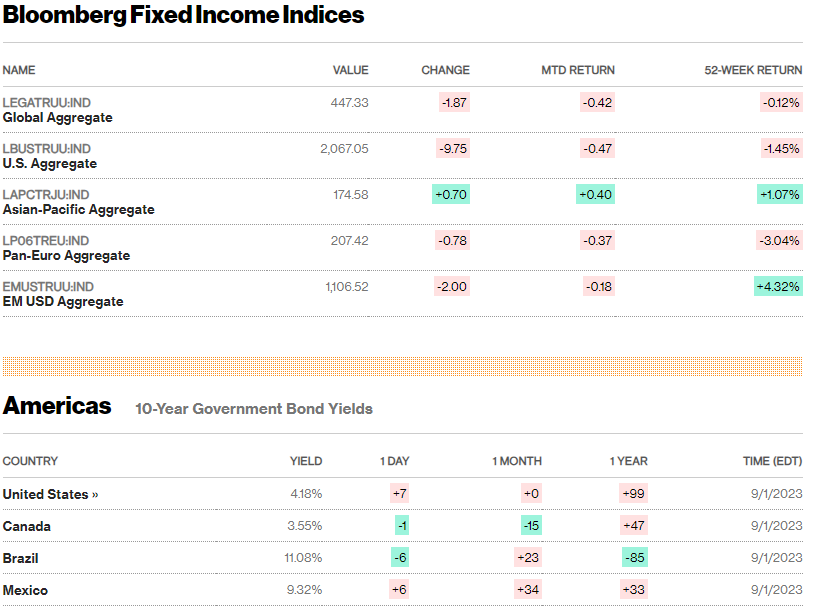Click the -3.04% 52-week return cell
Image resolution: width=813 pixels, height=609 pixels.
(x=779, y=241)
